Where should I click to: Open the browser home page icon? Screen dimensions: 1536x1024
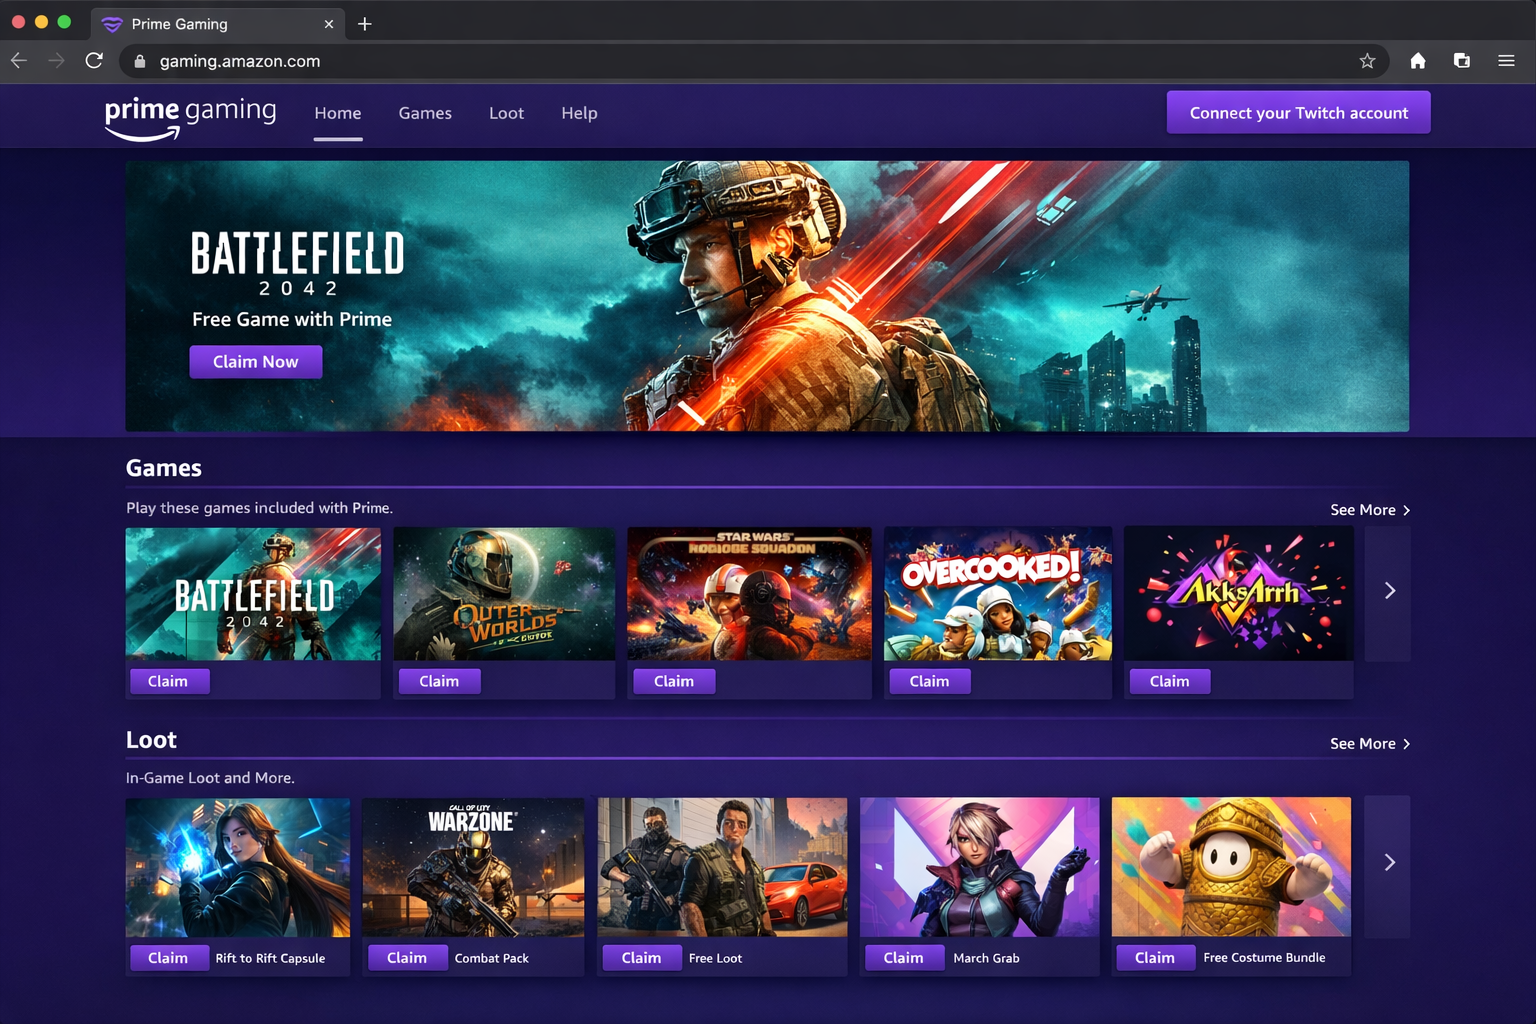(1417, 61)
